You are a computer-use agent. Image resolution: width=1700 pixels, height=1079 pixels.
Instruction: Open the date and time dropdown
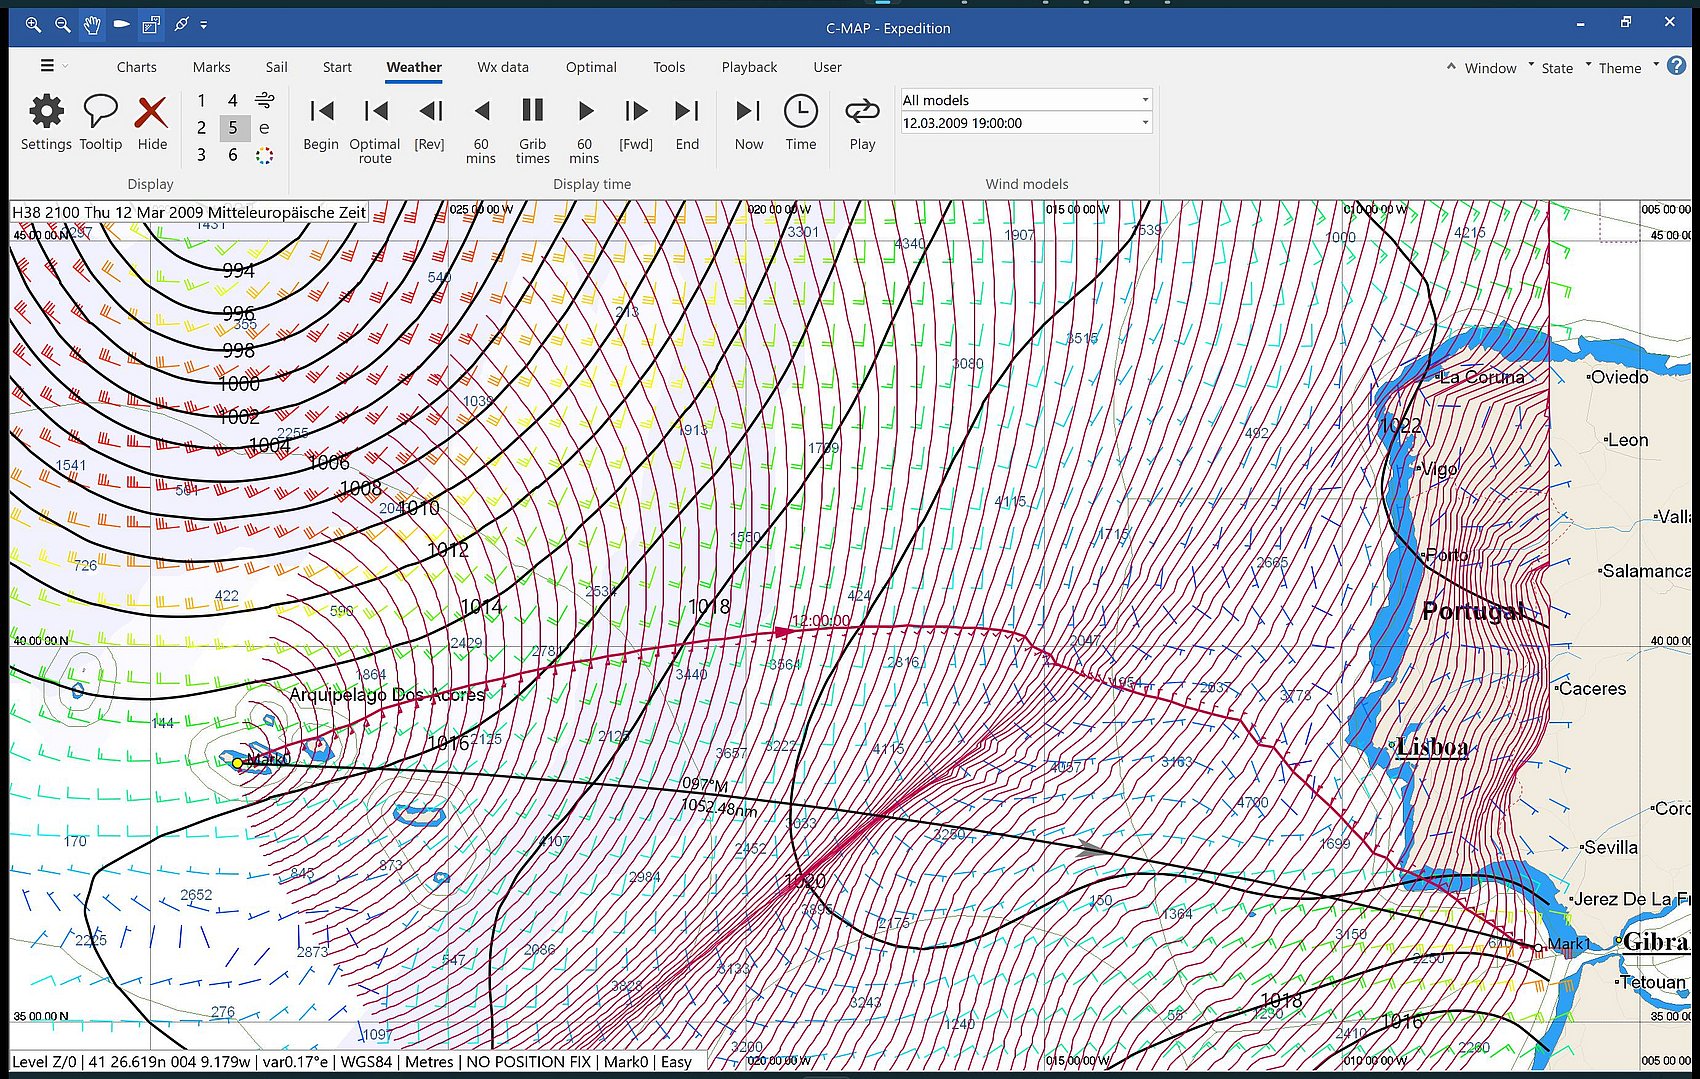pyautogui.click(x=1145, y=123)
